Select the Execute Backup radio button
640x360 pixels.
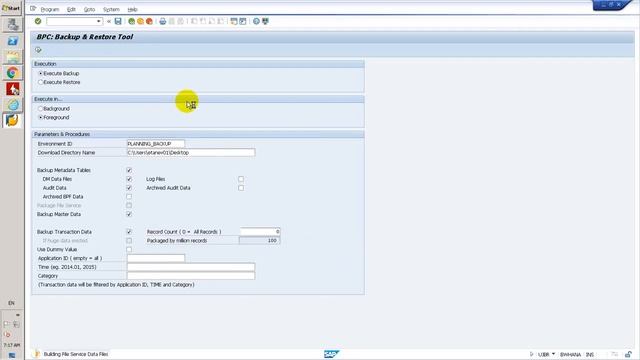point(40,73)
